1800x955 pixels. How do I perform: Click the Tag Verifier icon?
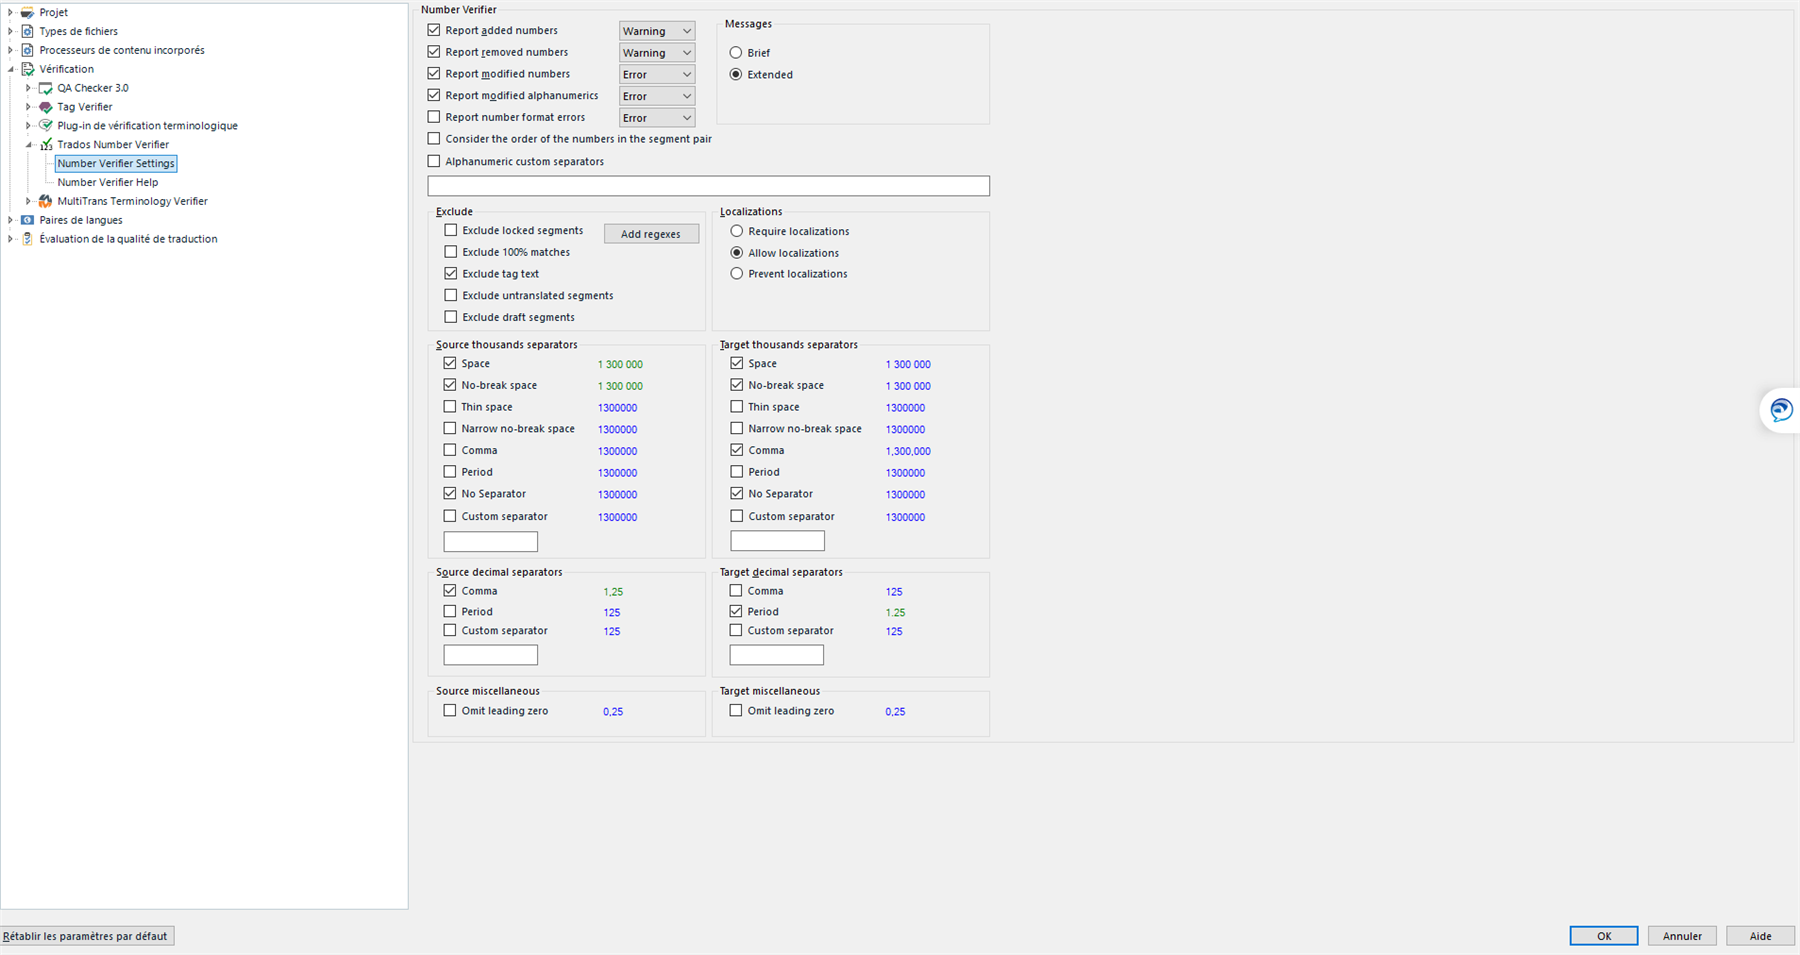pyautogui.click(x=45, y=107)
